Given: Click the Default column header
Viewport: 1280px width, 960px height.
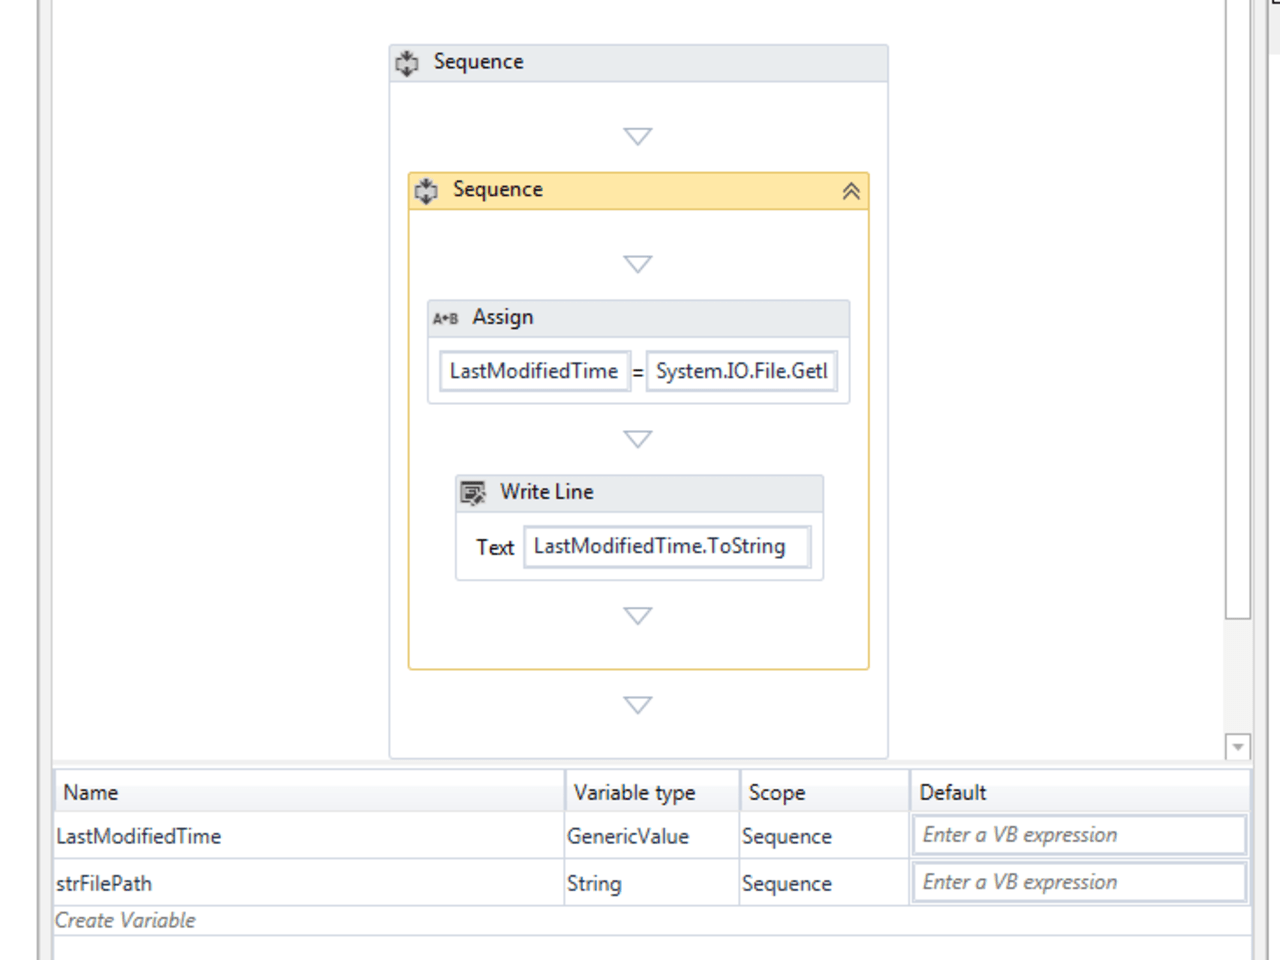Looking at the screenshot, I should click(1080, 792).
